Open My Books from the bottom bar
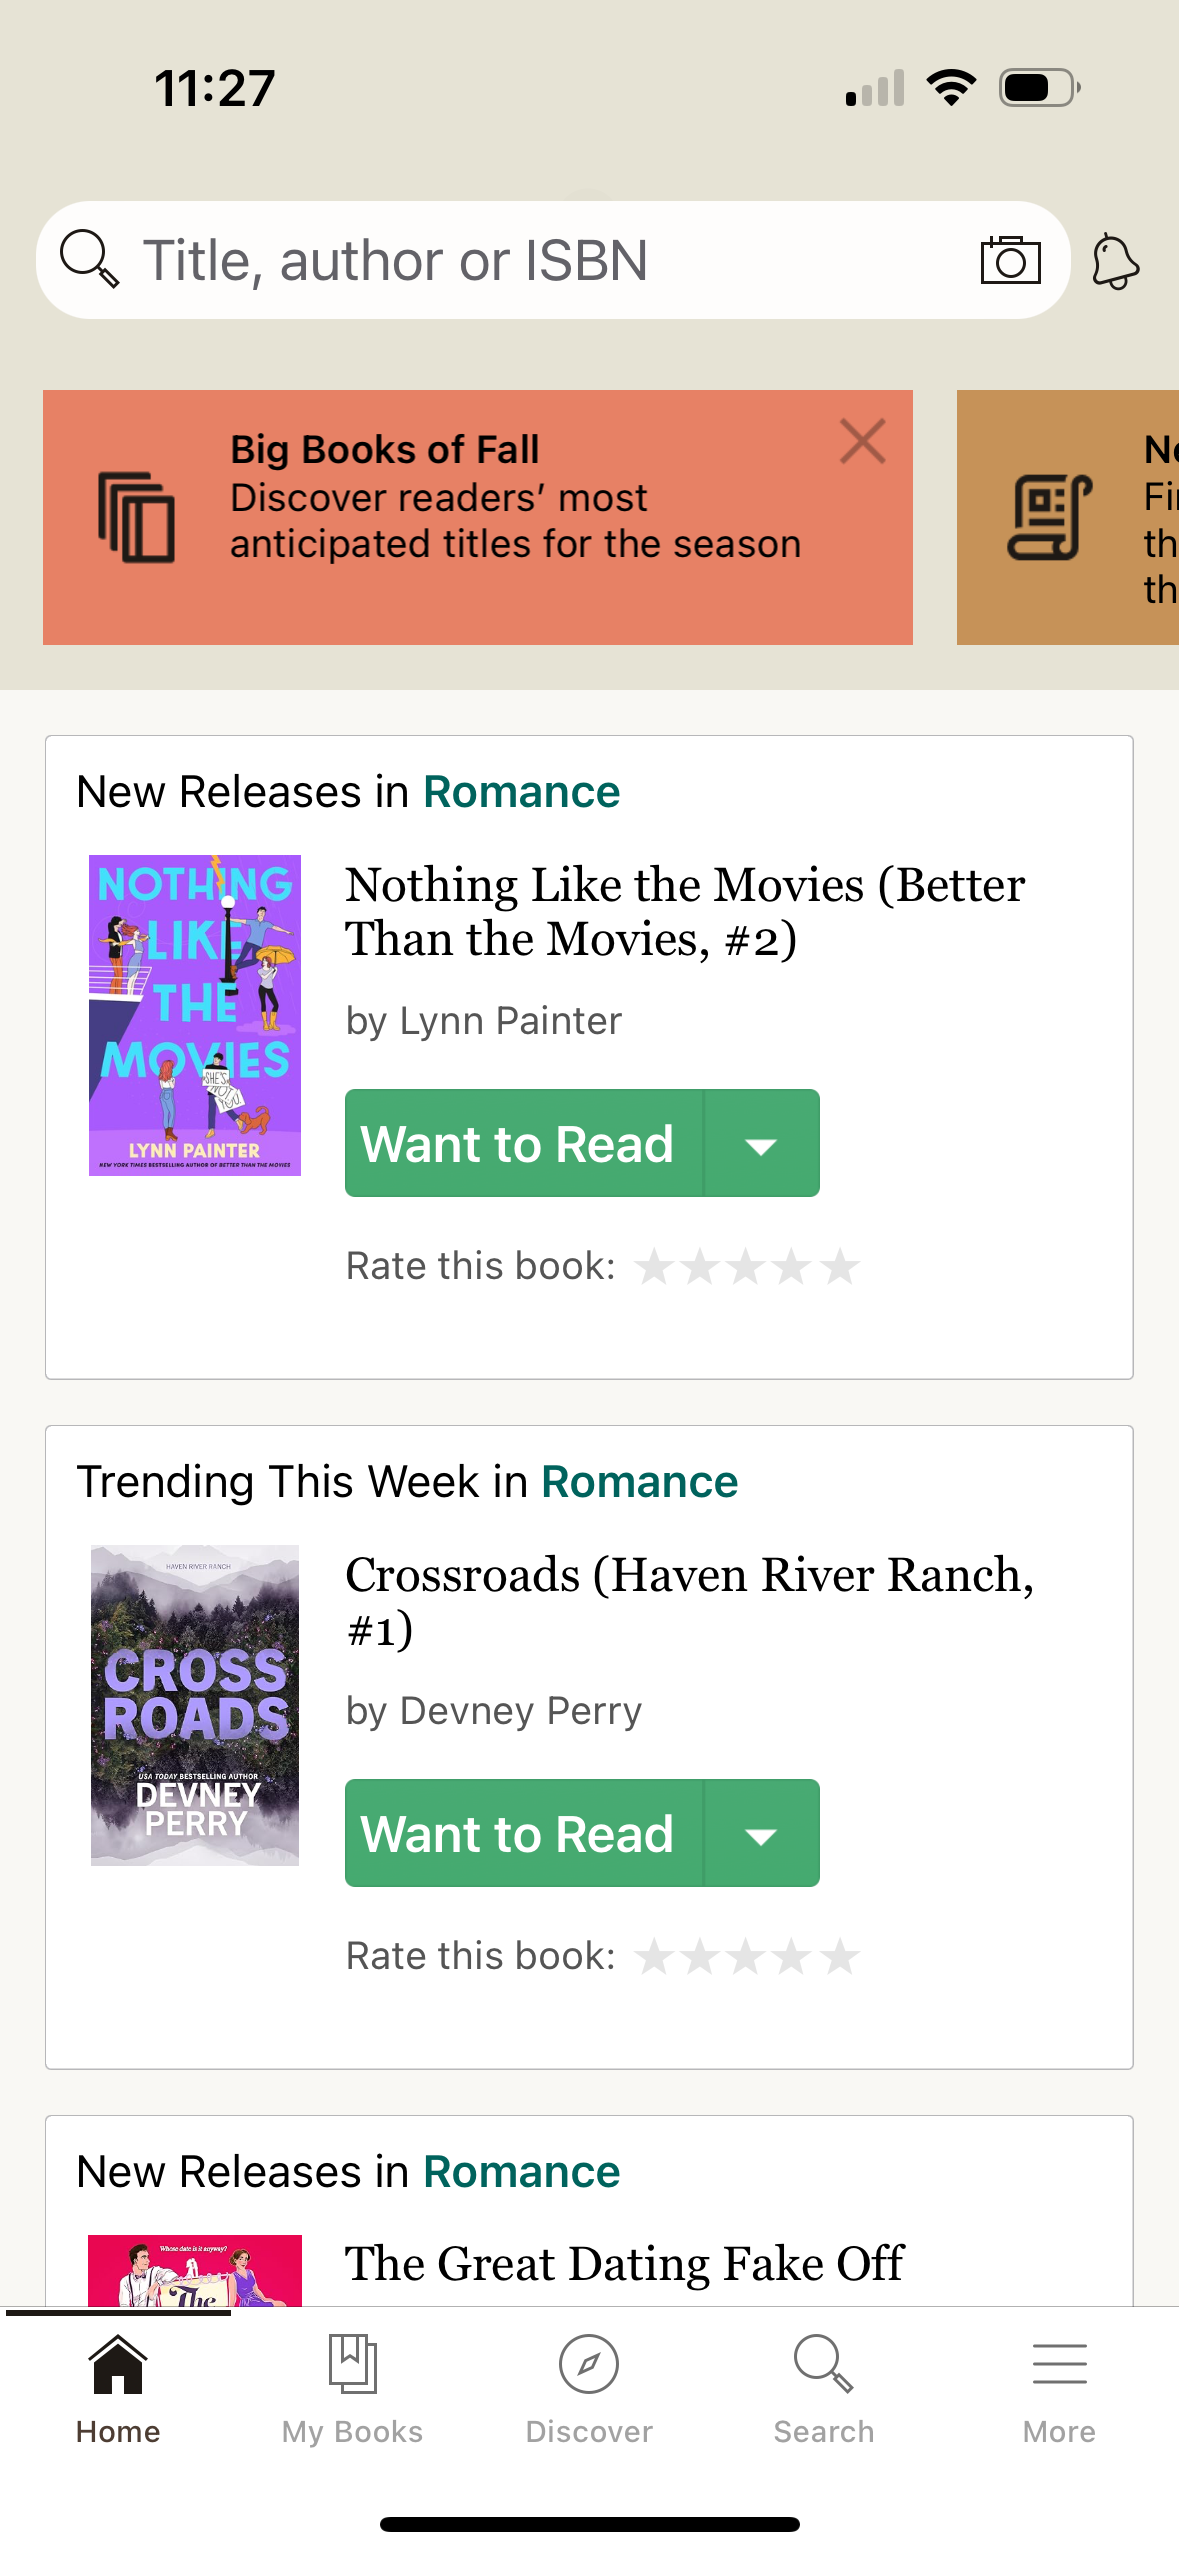 [x=351, y=2363]
